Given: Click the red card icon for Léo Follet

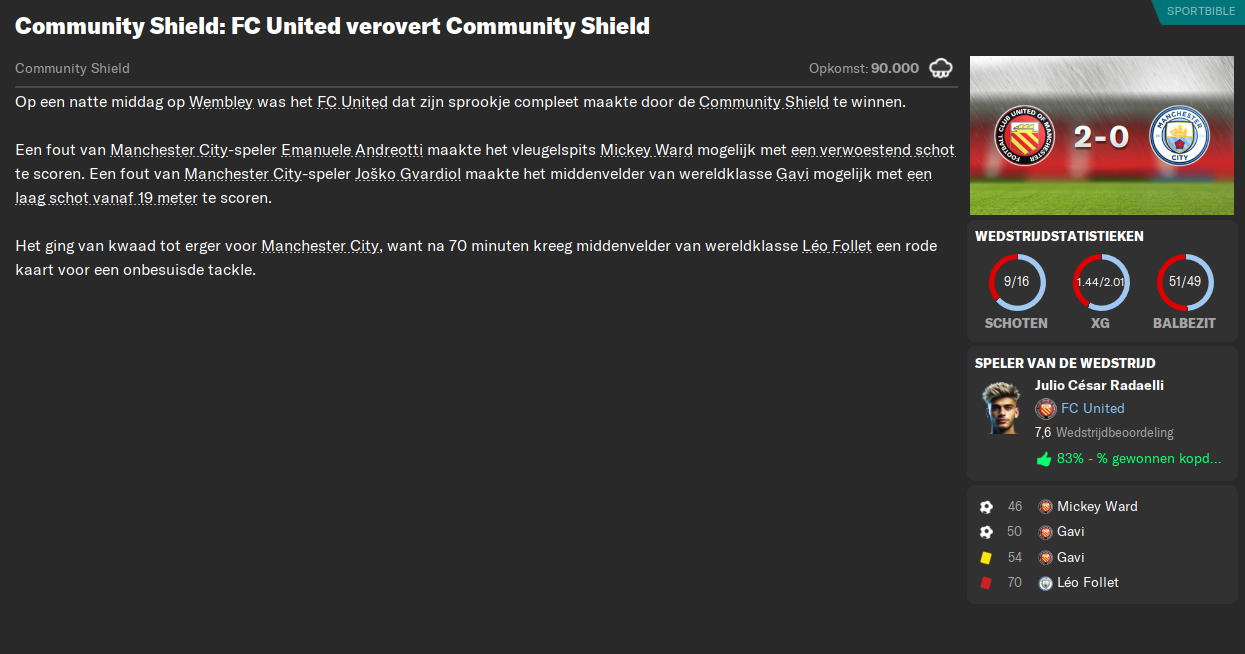Looking at the screenshot, I should (986, 582).
